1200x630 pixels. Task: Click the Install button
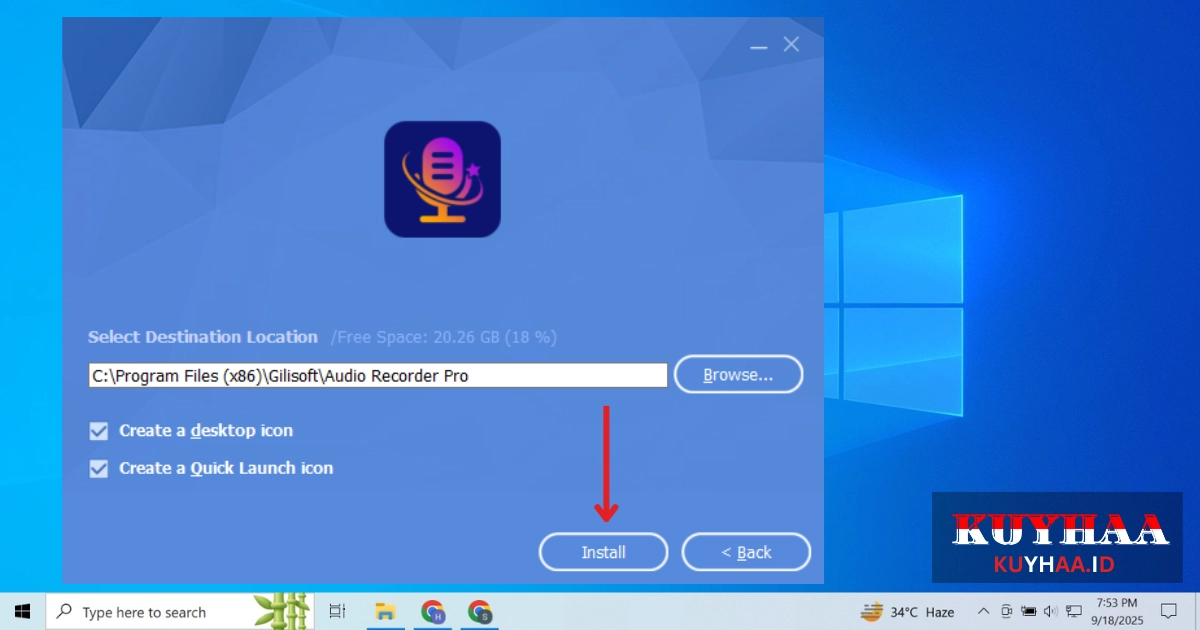(603, 552)
